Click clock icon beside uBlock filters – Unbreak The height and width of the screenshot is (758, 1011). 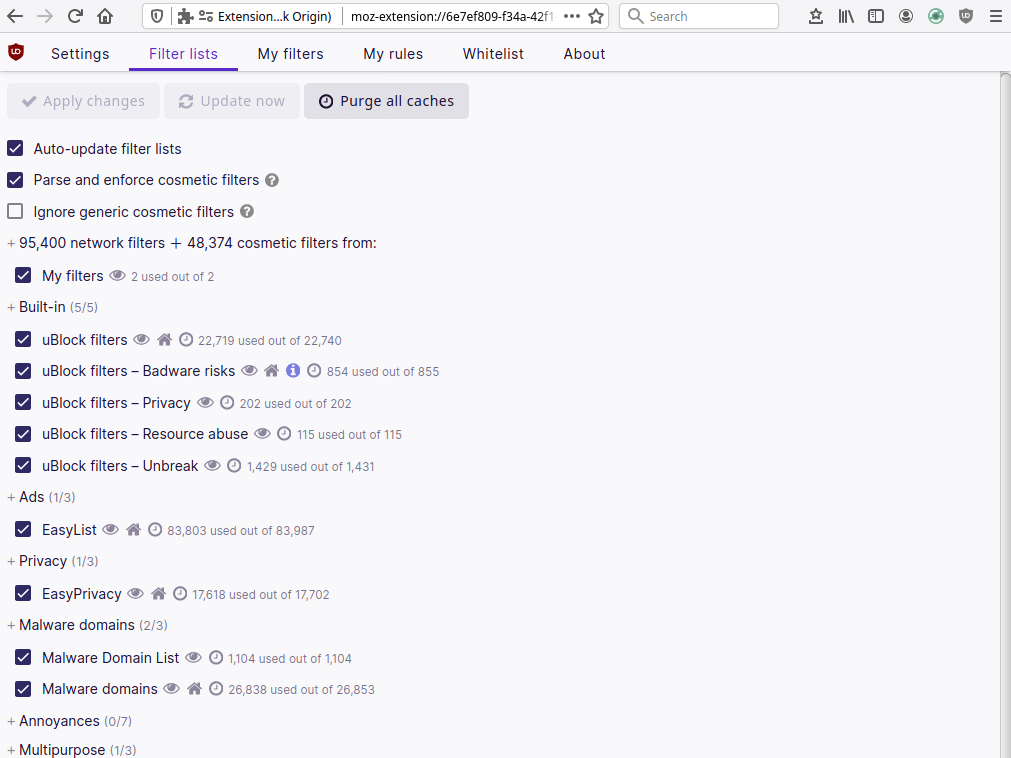234,465
